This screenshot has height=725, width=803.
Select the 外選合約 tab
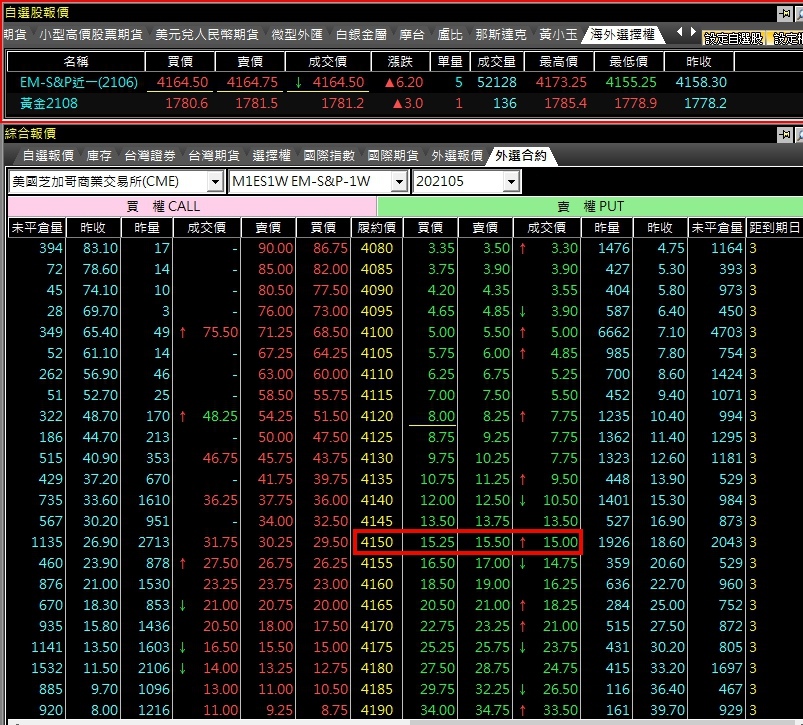(521, 155)
